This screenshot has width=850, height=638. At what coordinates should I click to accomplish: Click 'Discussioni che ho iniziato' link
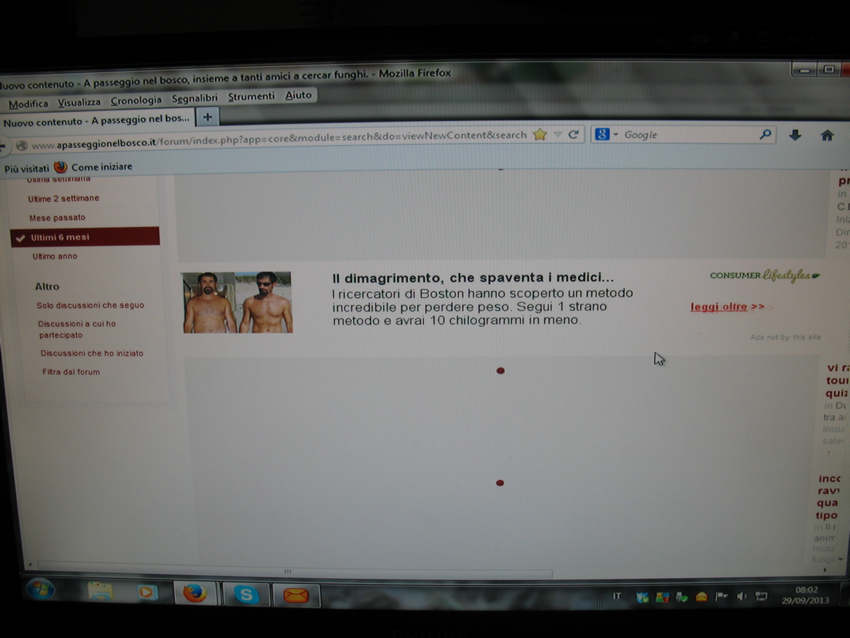(x=91, y=353)
